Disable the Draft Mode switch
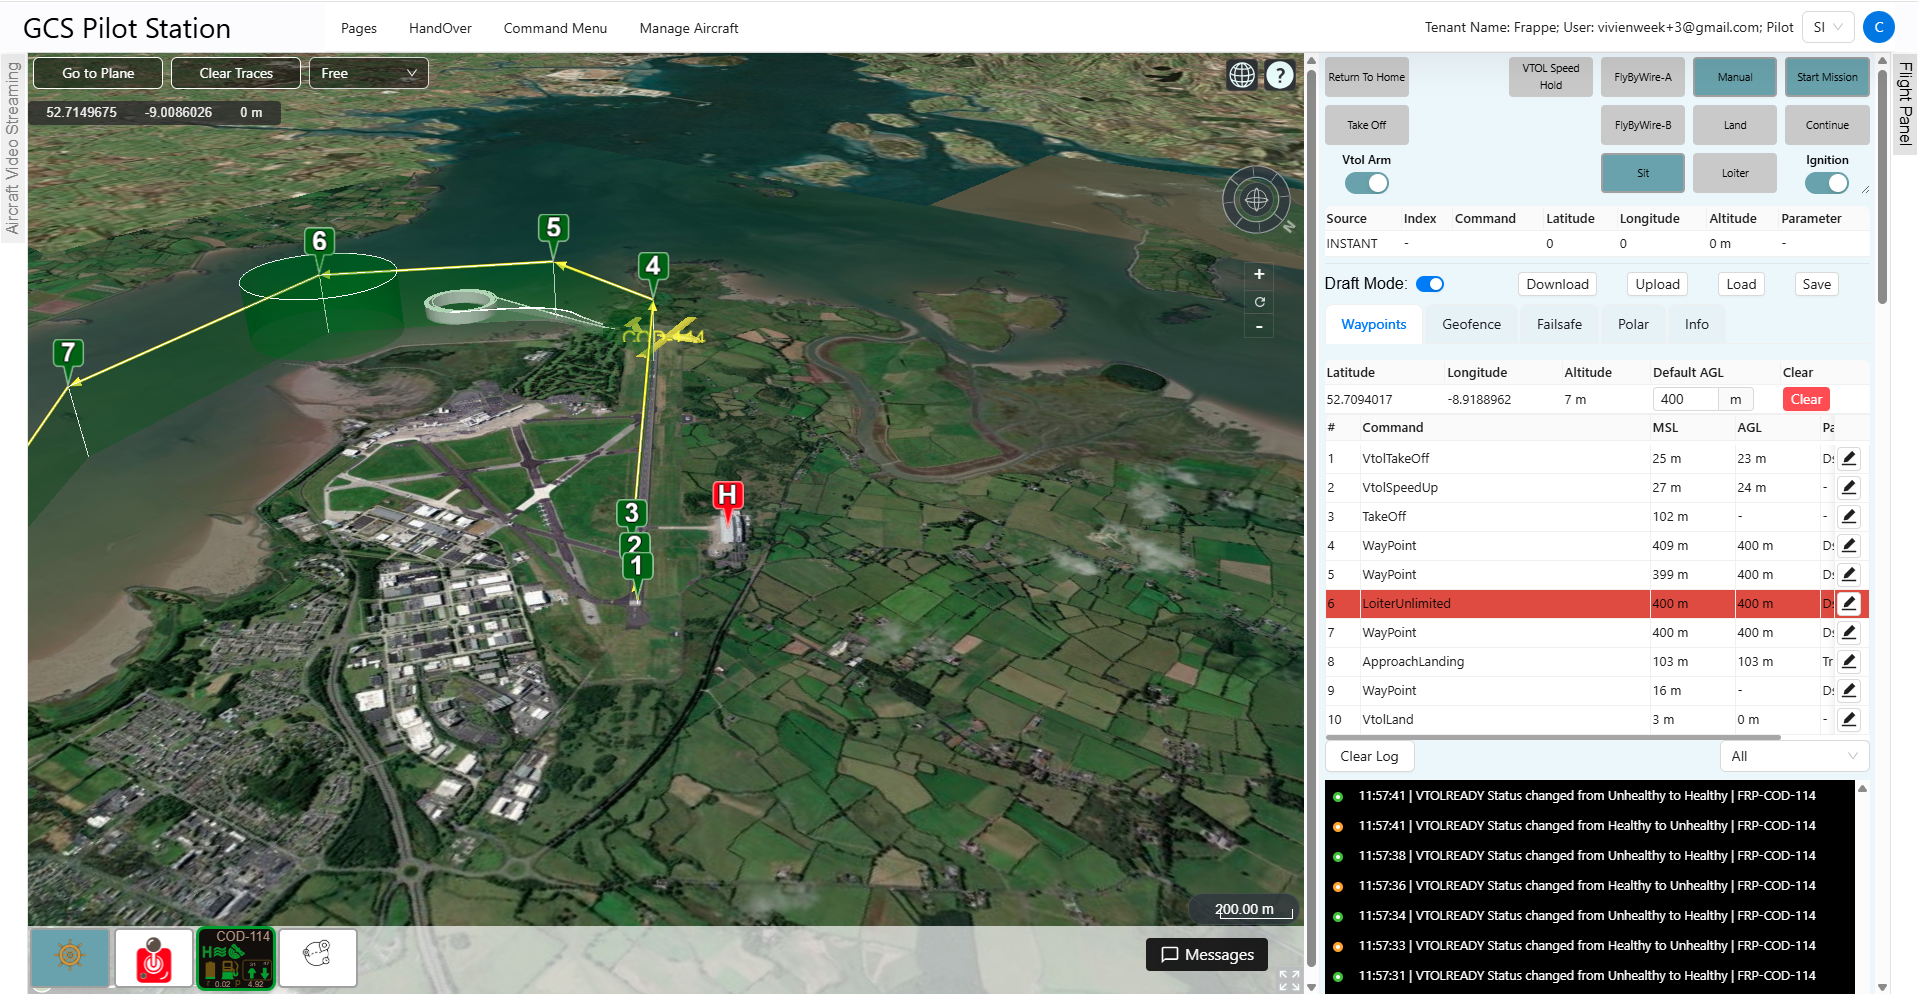Screen dimensions: 1918x994 click(x=1430, y=284)
